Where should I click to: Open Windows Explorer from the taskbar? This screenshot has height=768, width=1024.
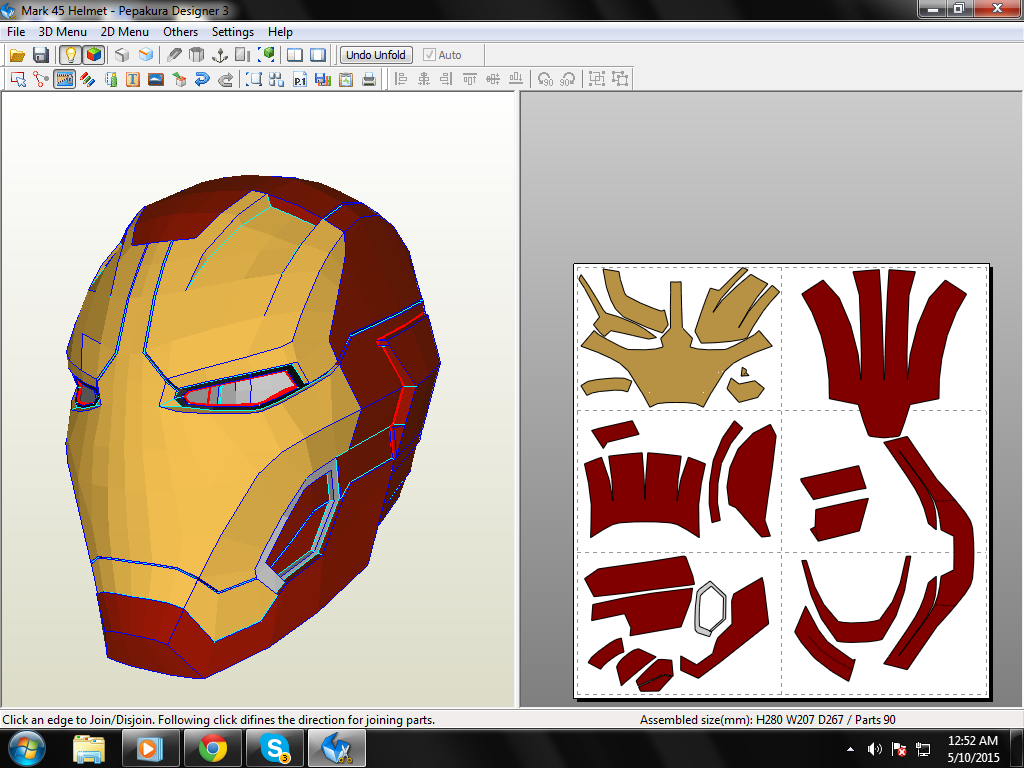pos(89,748)
